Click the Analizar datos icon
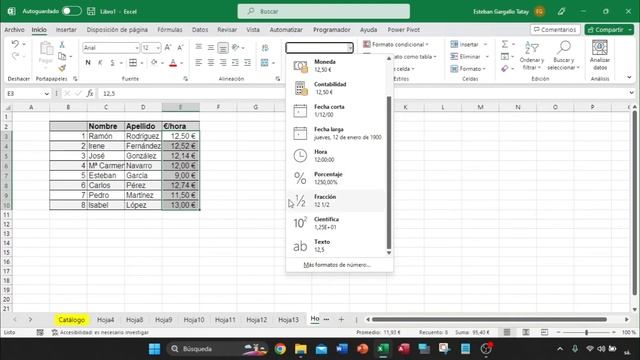 pyautogui.click(x=600, y=56)
